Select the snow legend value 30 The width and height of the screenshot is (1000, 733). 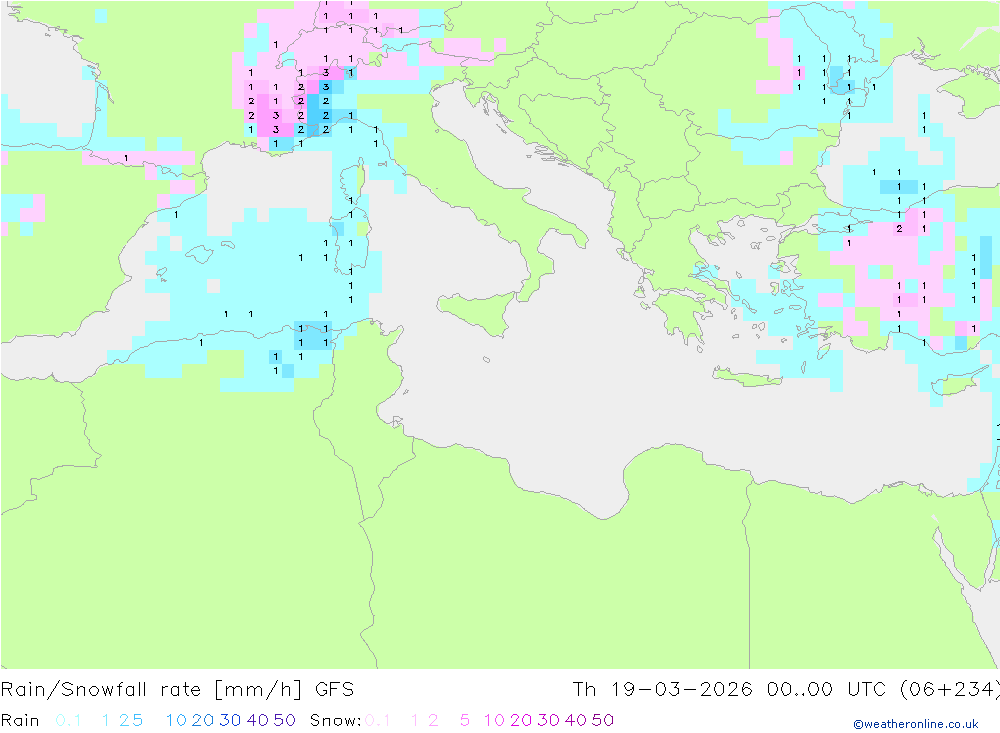tap(548, 720)
